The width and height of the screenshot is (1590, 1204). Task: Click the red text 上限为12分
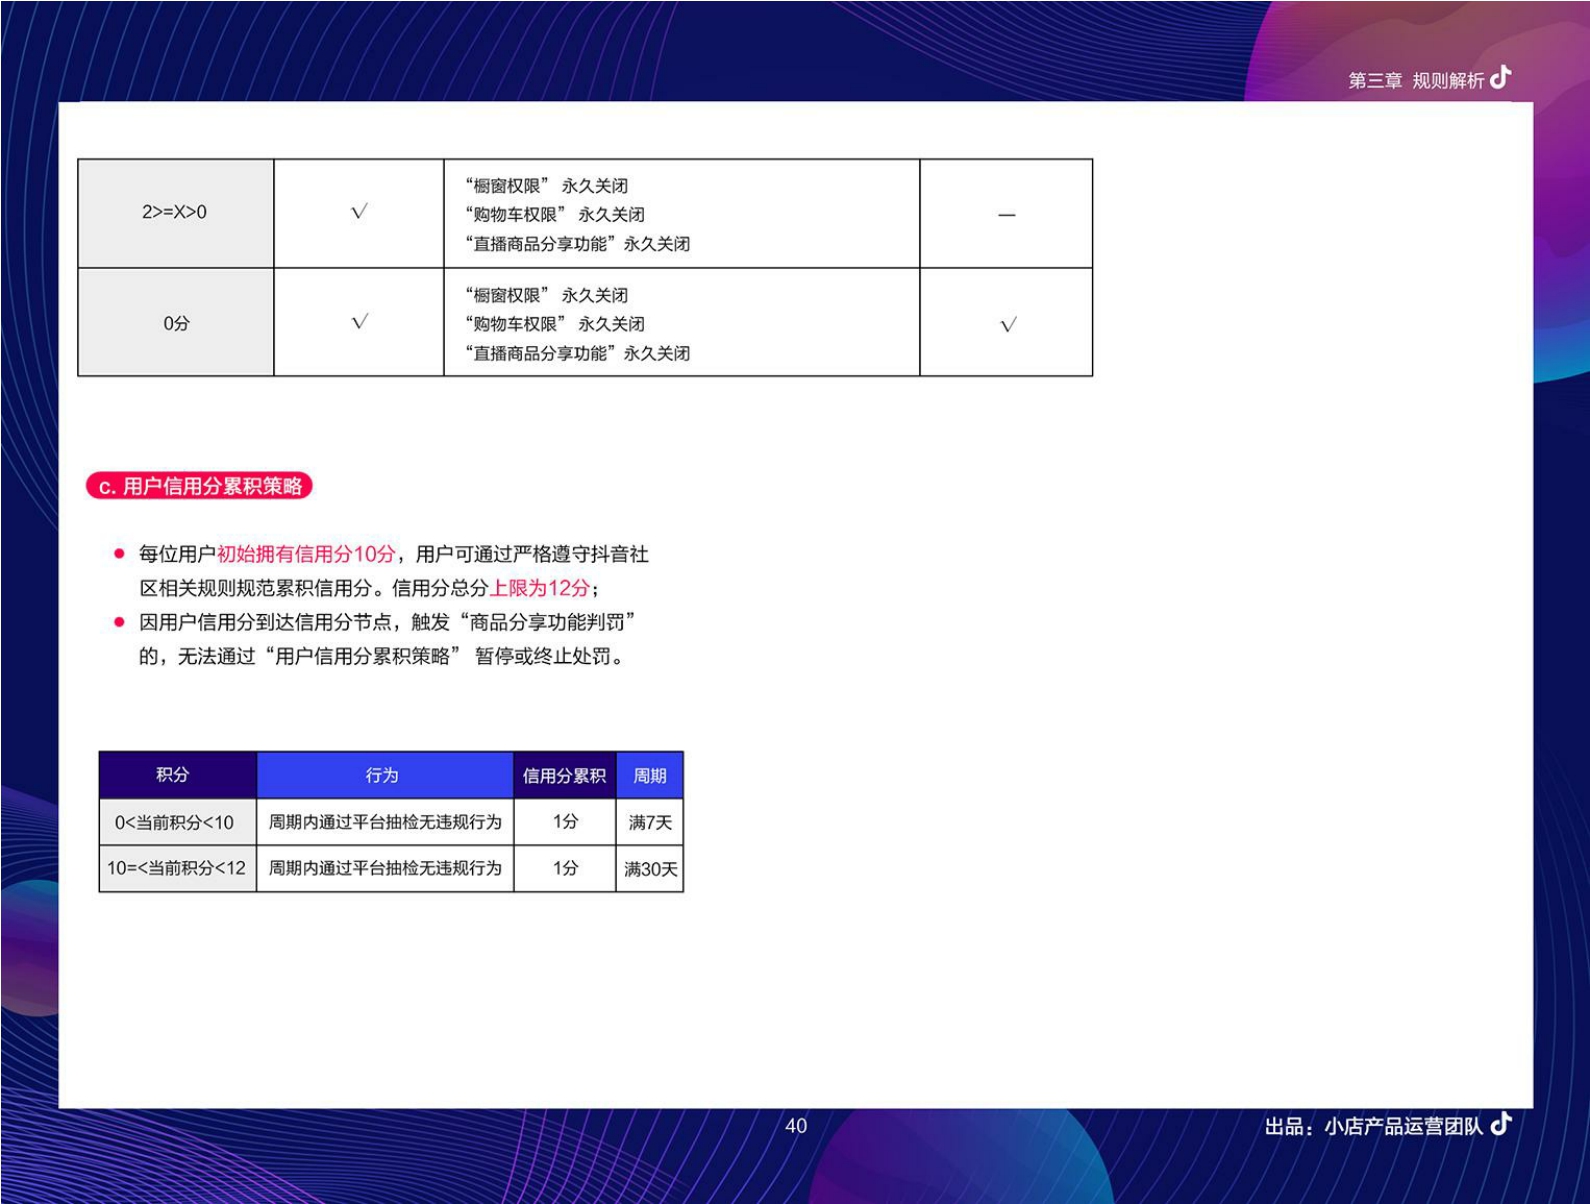tap(539, 588)
